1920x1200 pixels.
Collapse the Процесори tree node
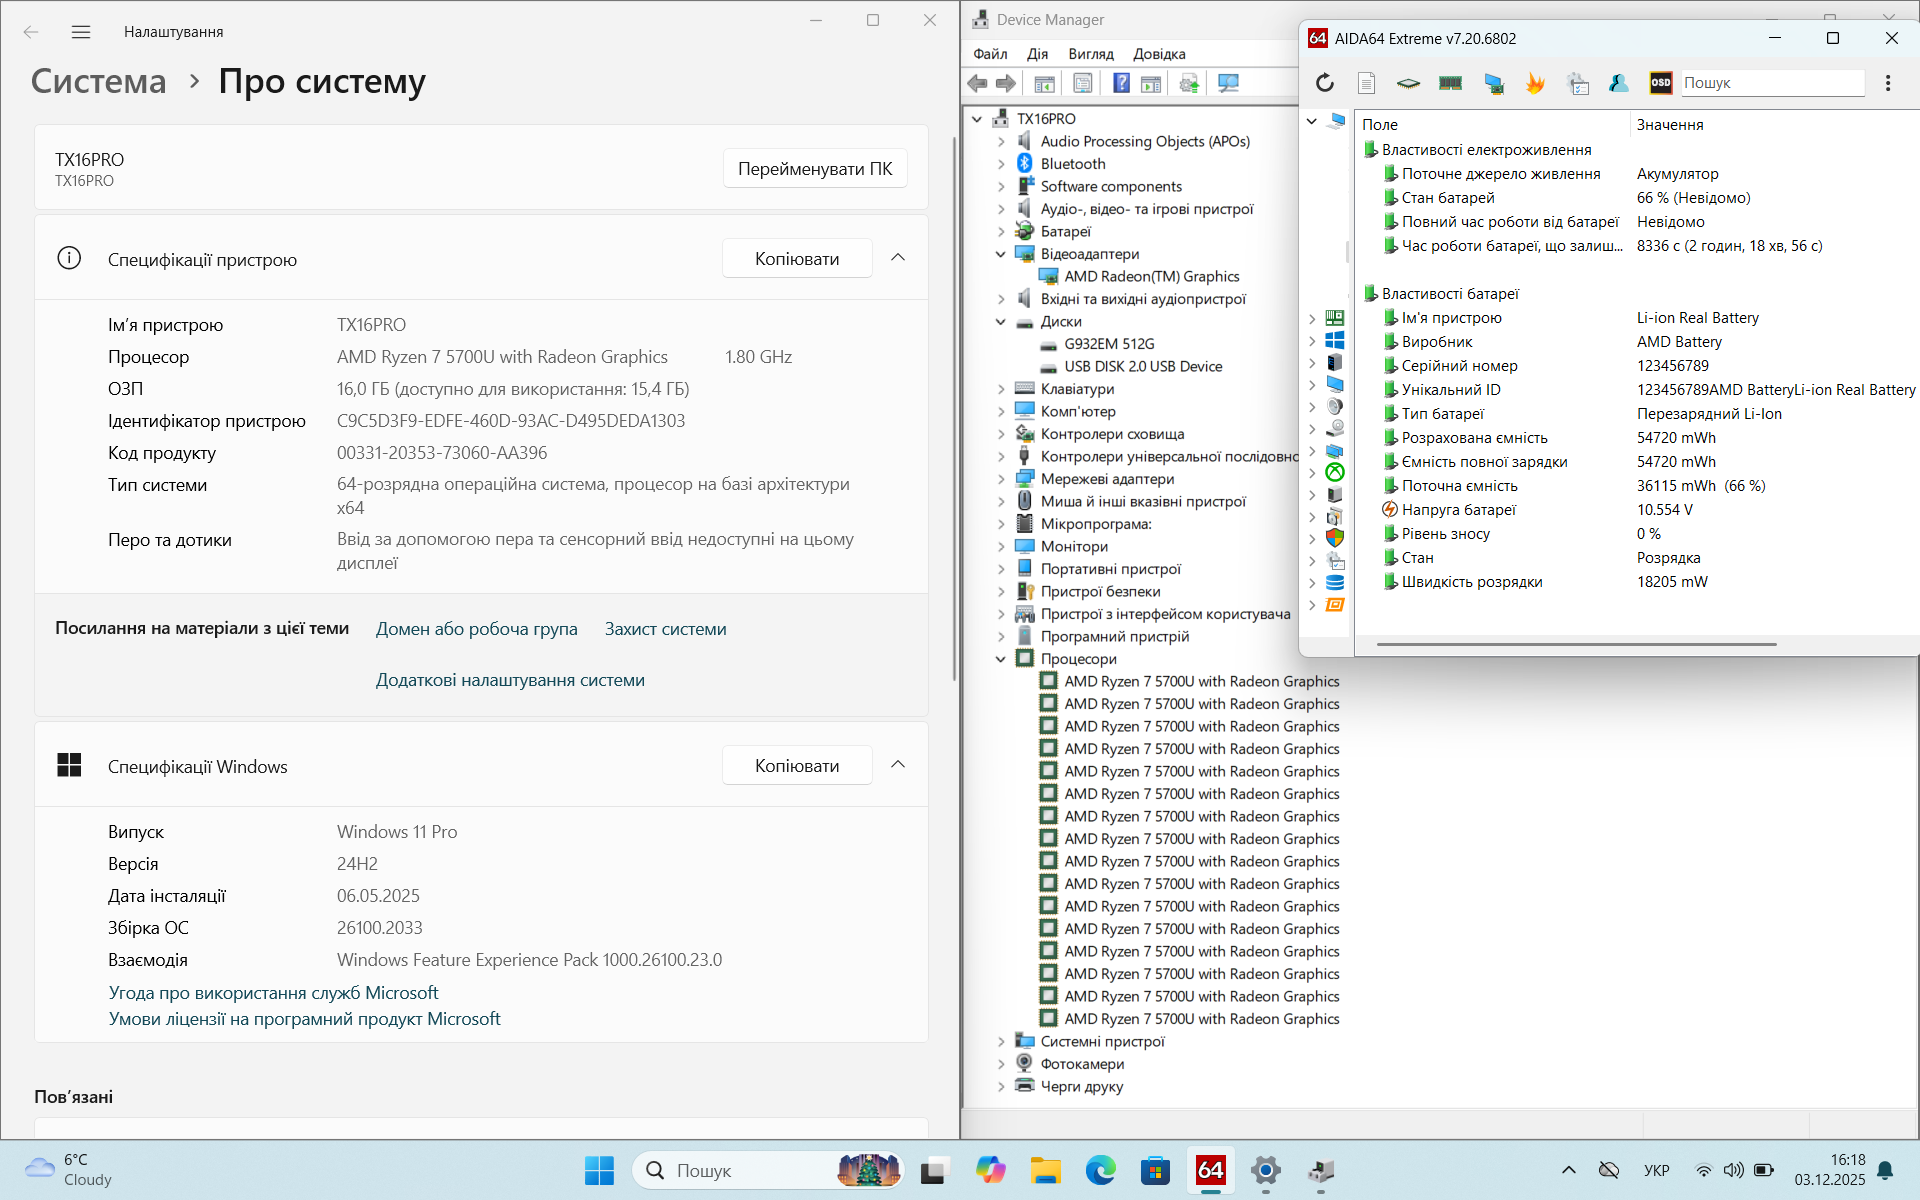click(x=1001, y=659)
